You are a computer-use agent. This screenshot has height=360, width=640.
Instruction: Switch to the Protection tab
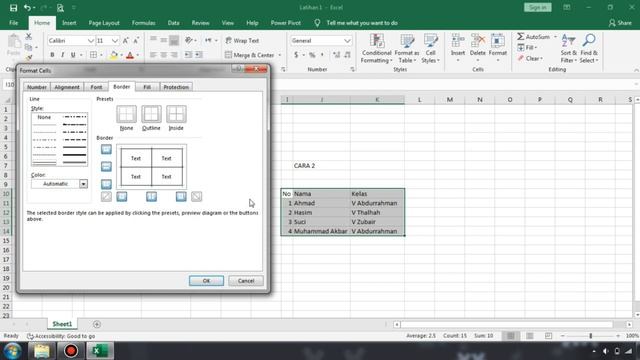pos(176,87)
